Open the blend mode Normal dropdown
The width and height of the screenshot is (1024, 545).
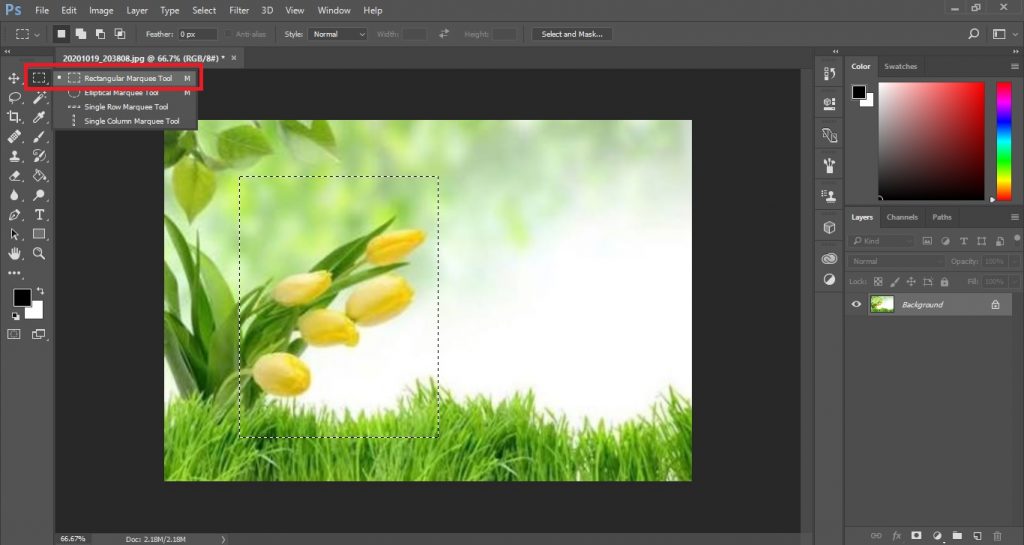[x=896, y=261]
